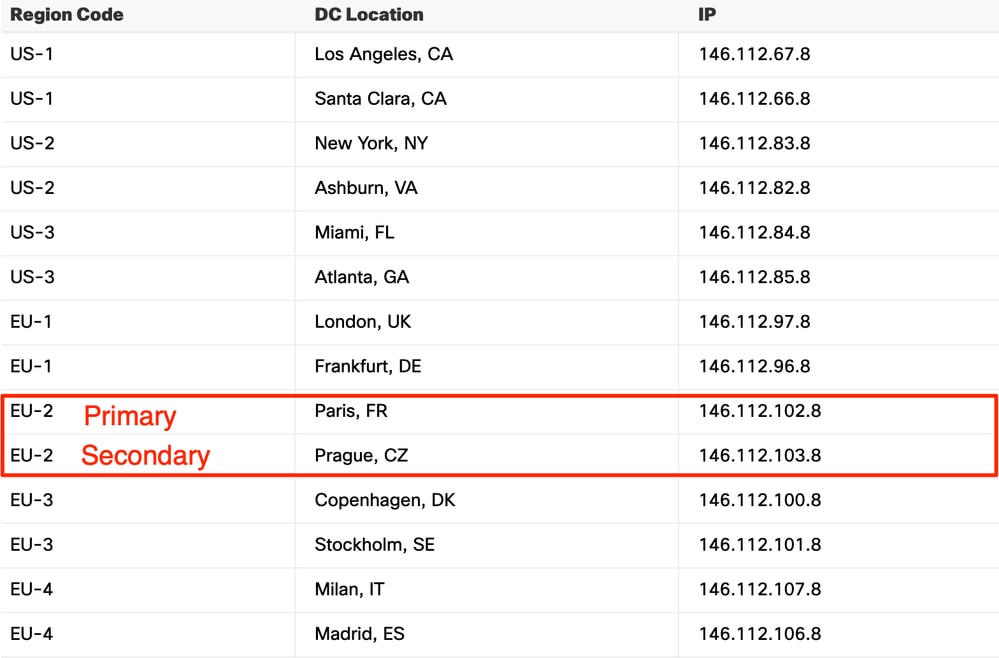Click the IP column header
The image size is (999, 658).
point(707,15)
